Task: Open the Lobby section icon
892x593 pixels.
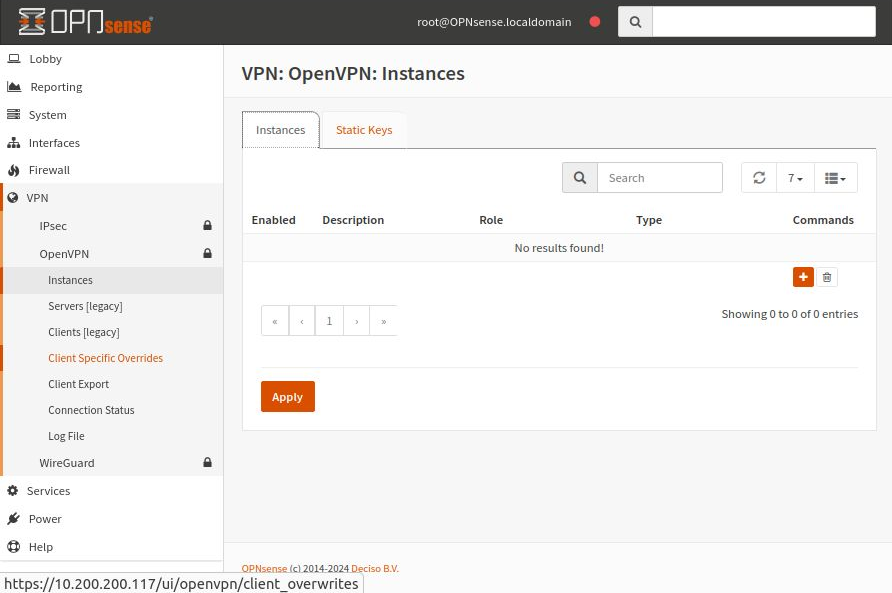Action: click(14, 58)
